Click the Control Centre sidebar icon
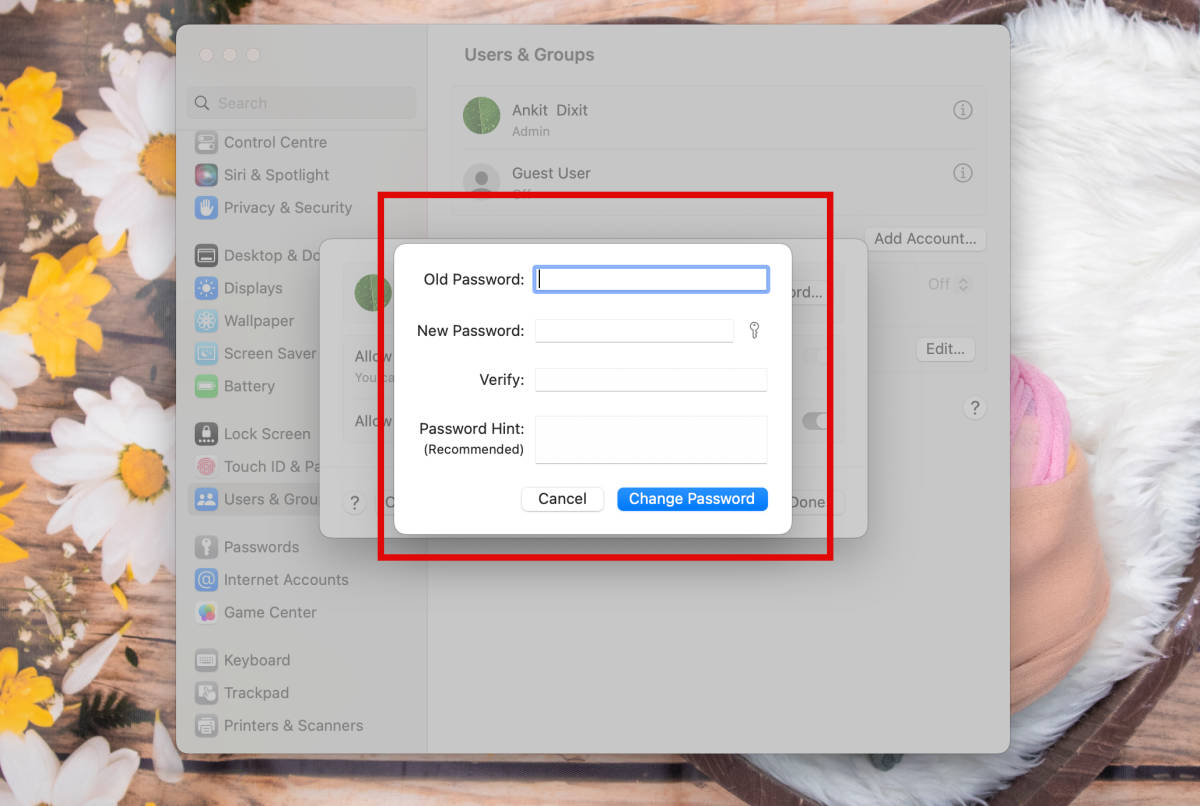This screenshot has width=1200, height=806. [x=206, y=142]
